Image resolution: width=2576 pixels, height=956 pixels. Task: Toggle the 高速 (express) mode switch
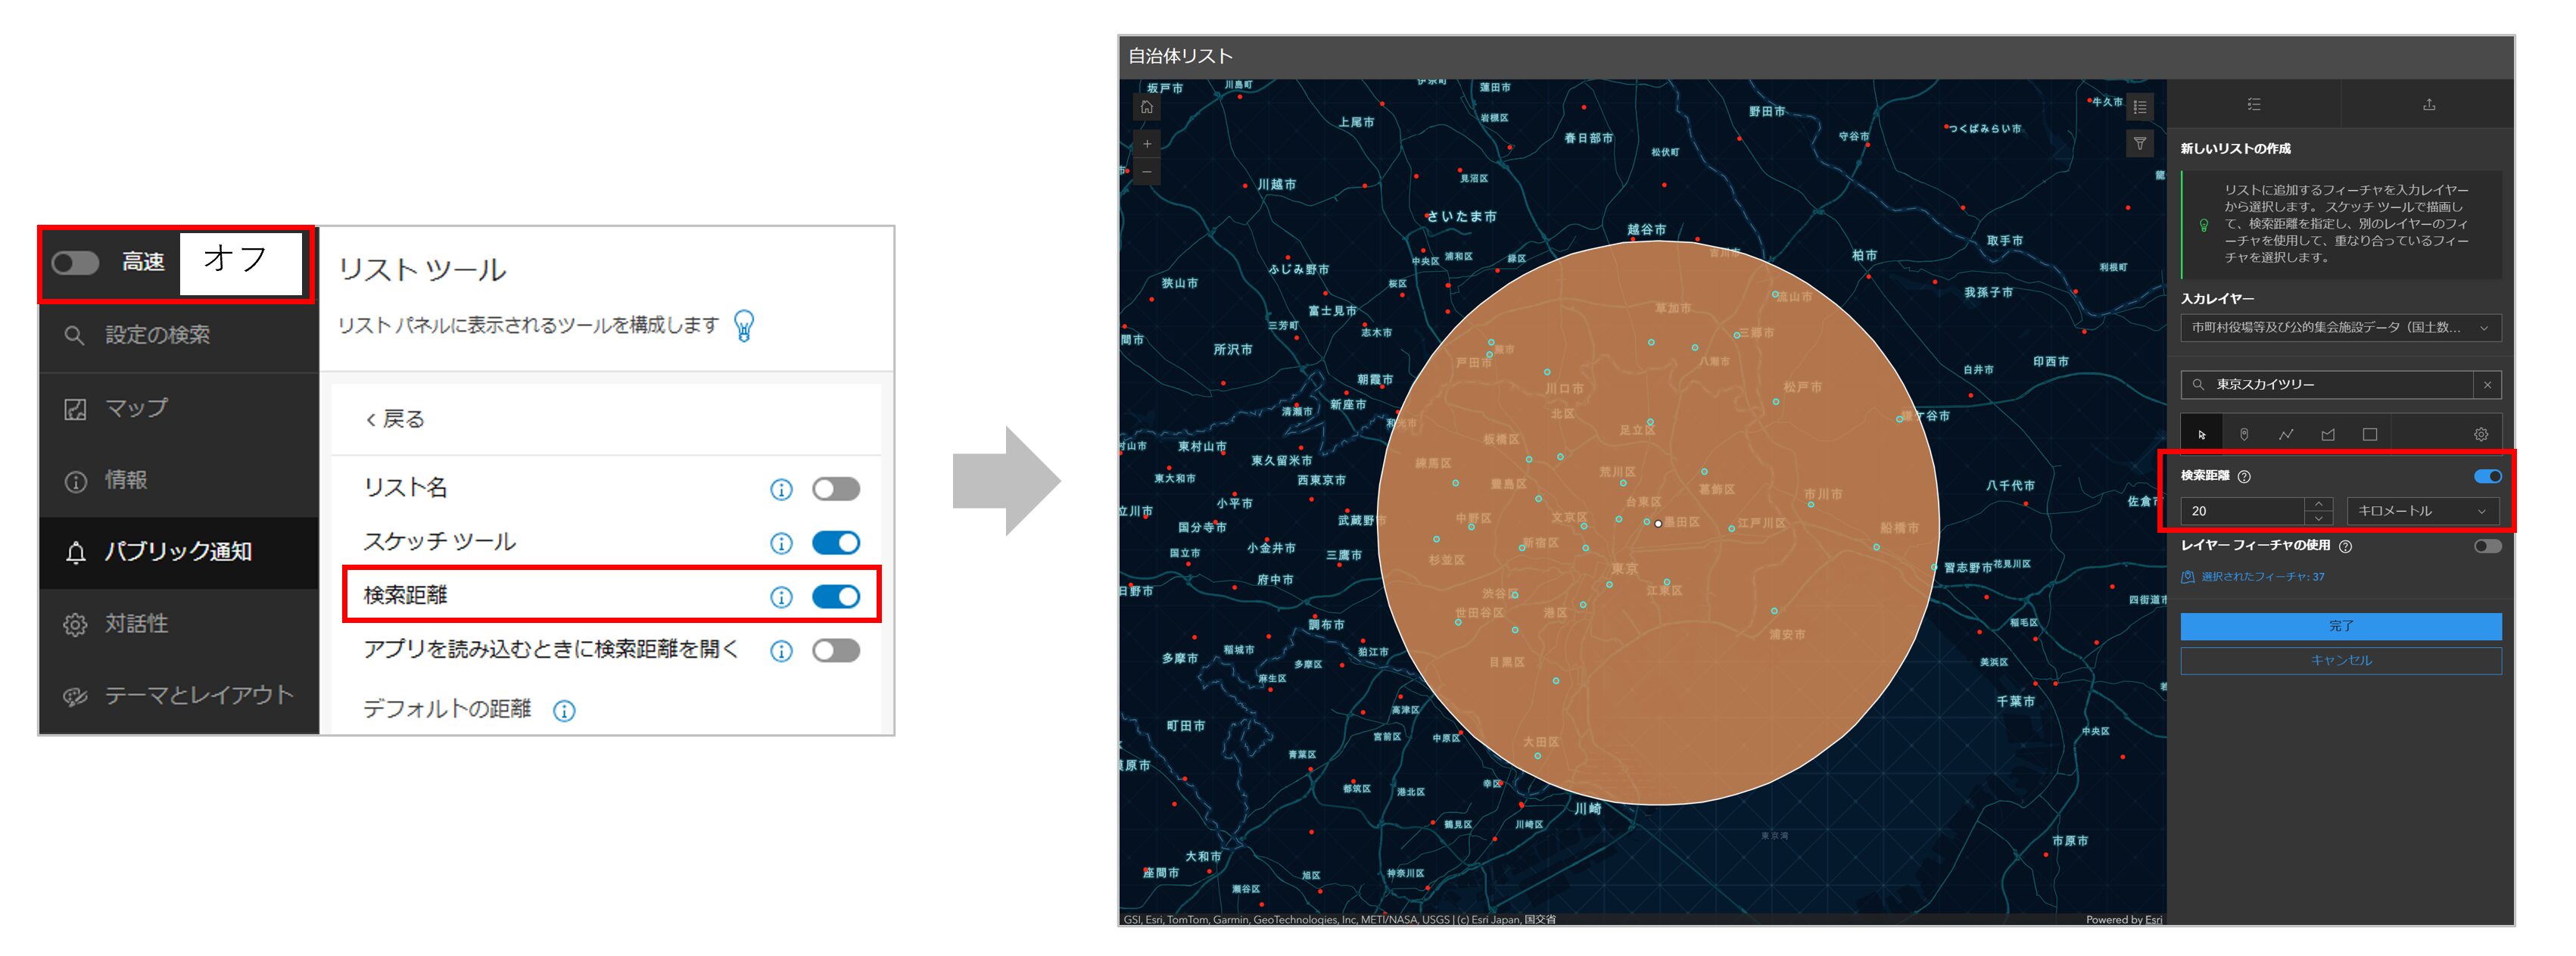76,263
